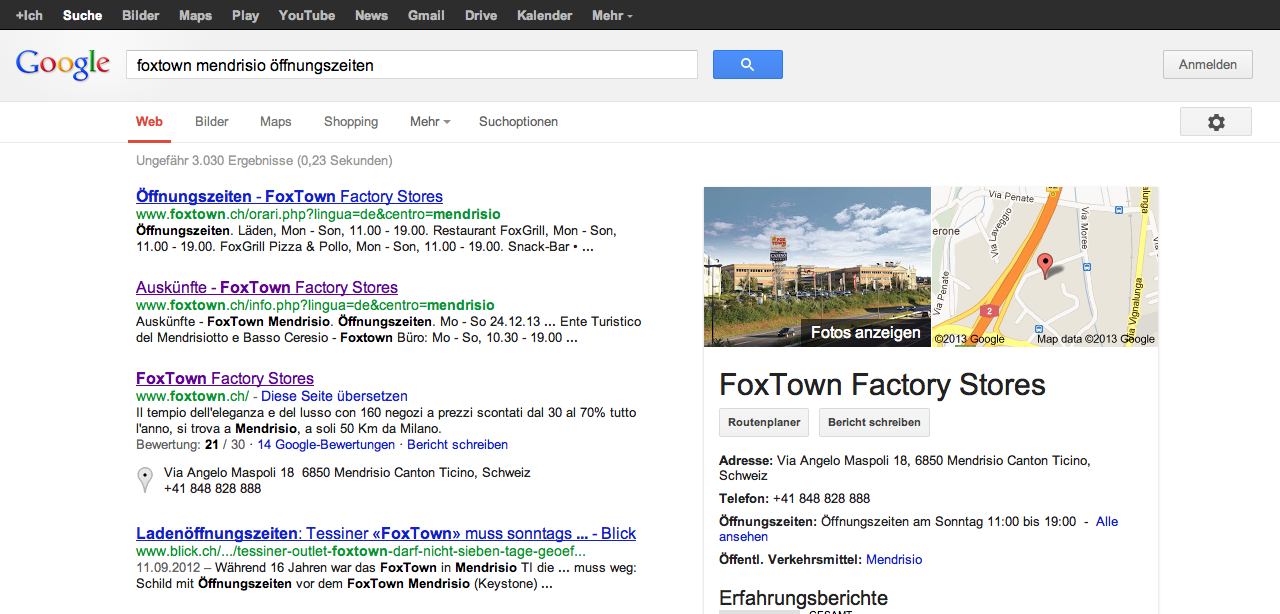This screenshot has height=614, width=1280.
Task: Open the Öffnungszeiten - FoxTown Factory Stores result
Action: coord(289,197)
